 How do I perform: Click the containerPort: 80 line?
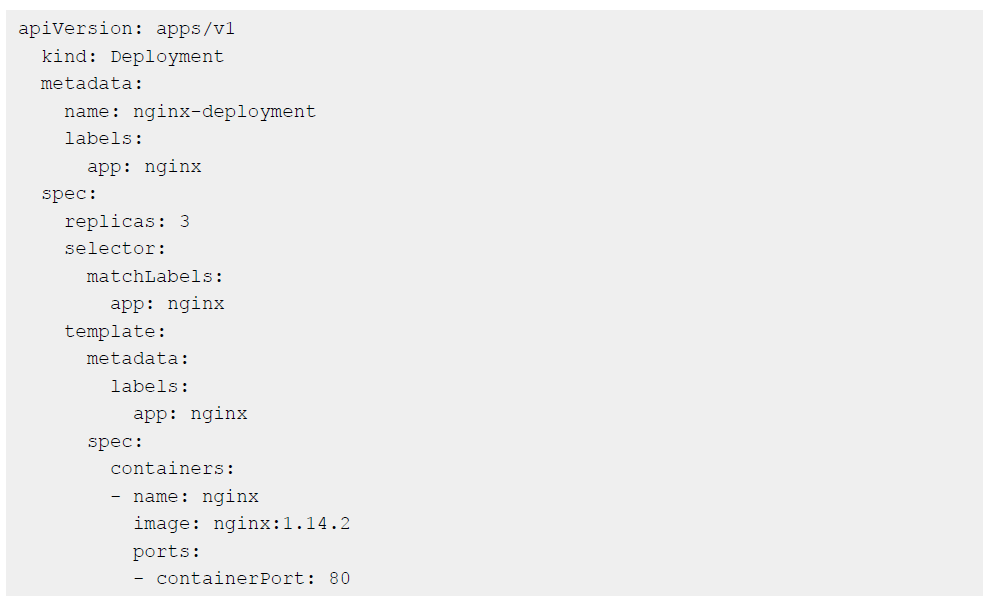pyautogui.click(x=252, y=578)
